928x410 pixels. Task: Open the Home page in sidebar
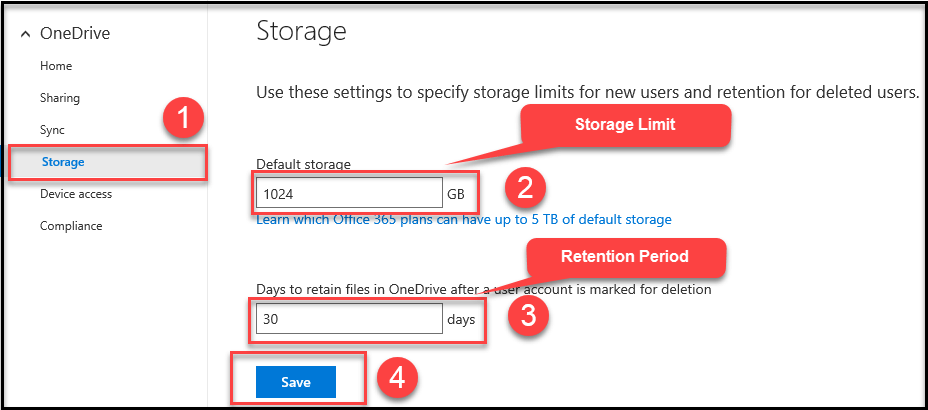pyautogui.click(x=56, y=66)
